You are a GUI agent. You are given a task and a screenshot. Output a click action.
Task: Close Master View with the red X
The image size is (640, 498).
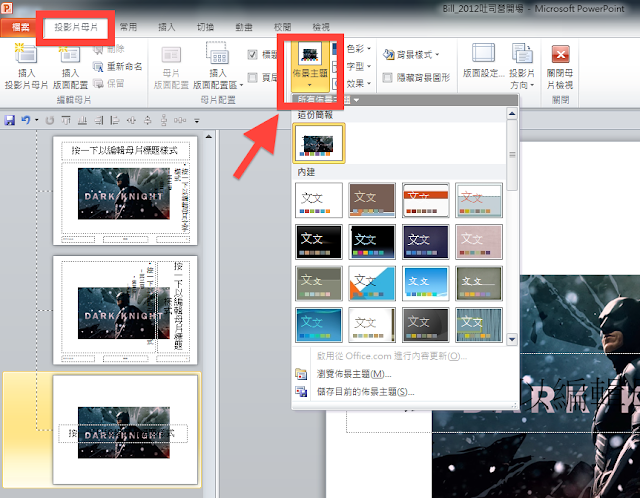click(x=560, y=54)
